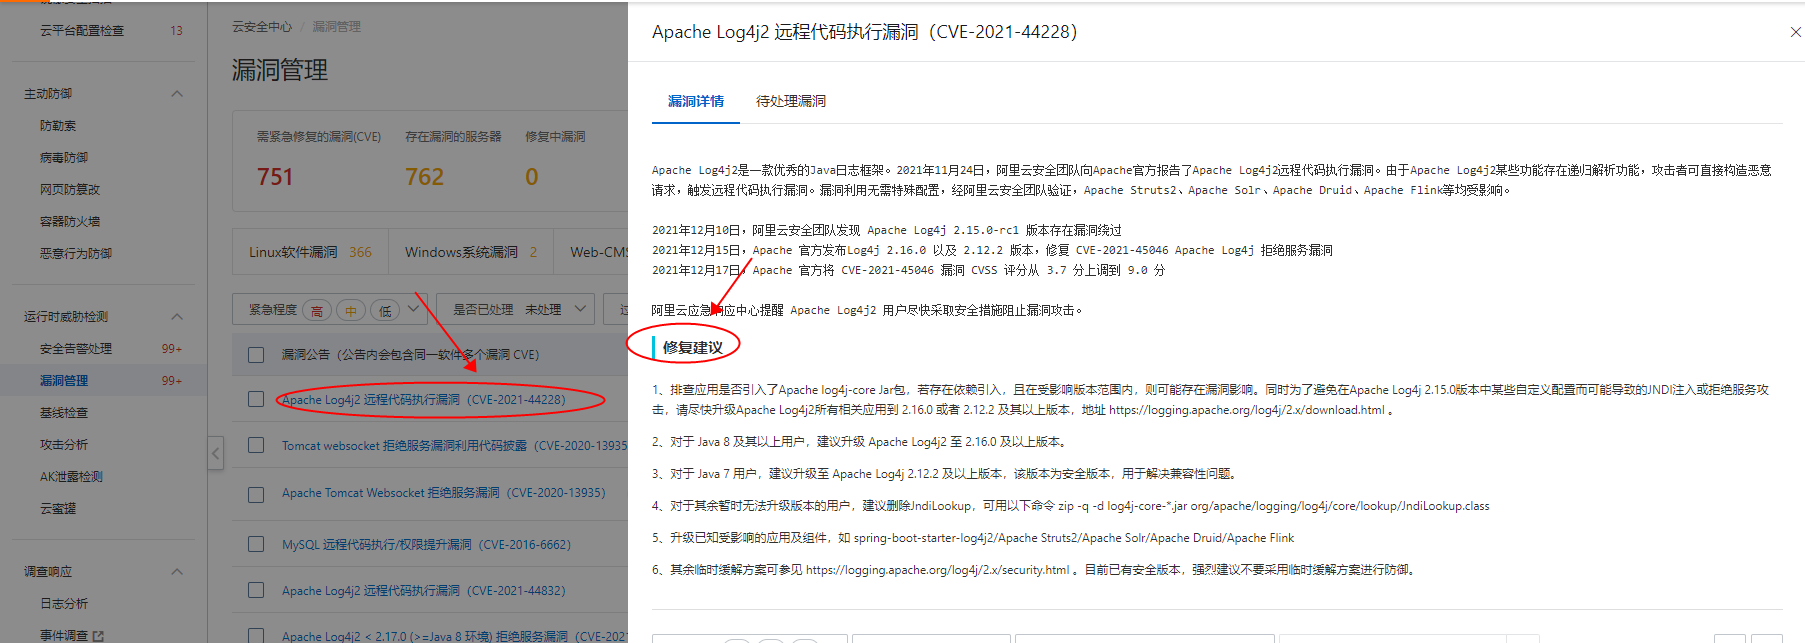Close the Log4j2 vulnerability detail panel
This screenshot has height=643, width=1805.
point(1795,32)
